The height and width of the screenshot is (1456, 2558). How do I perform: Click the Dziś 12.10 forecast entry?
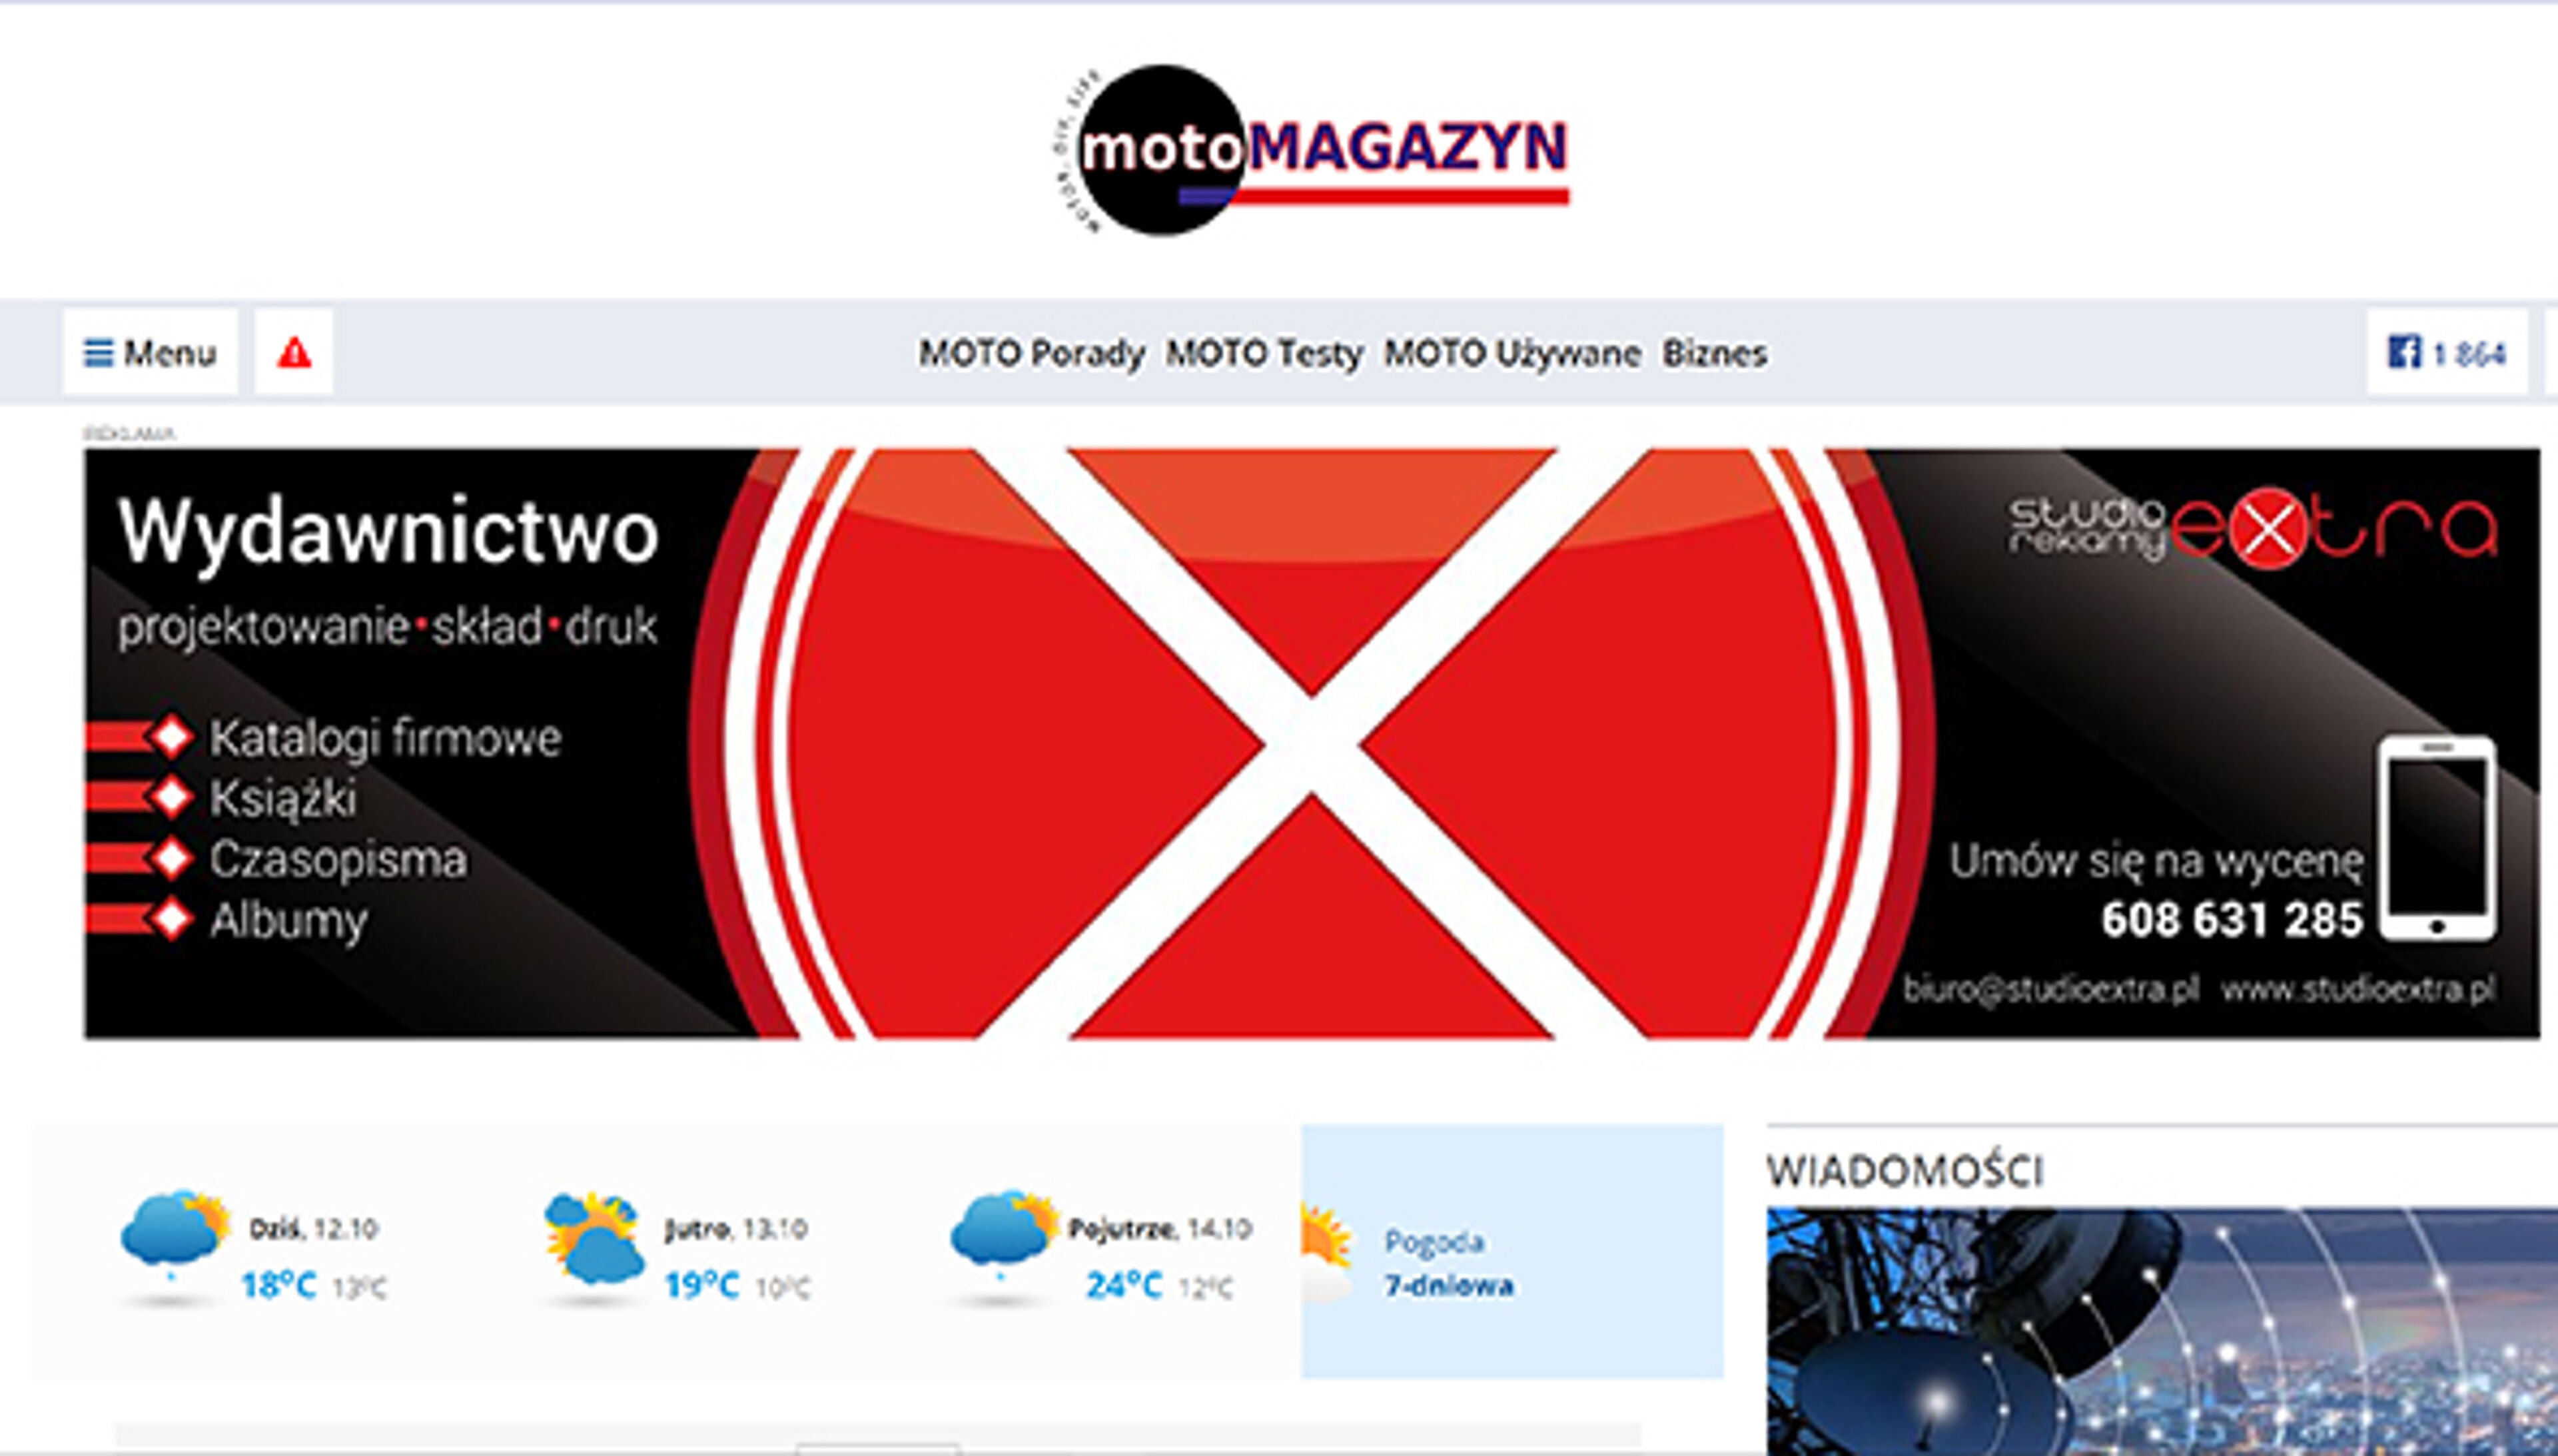click(313, 1229)
